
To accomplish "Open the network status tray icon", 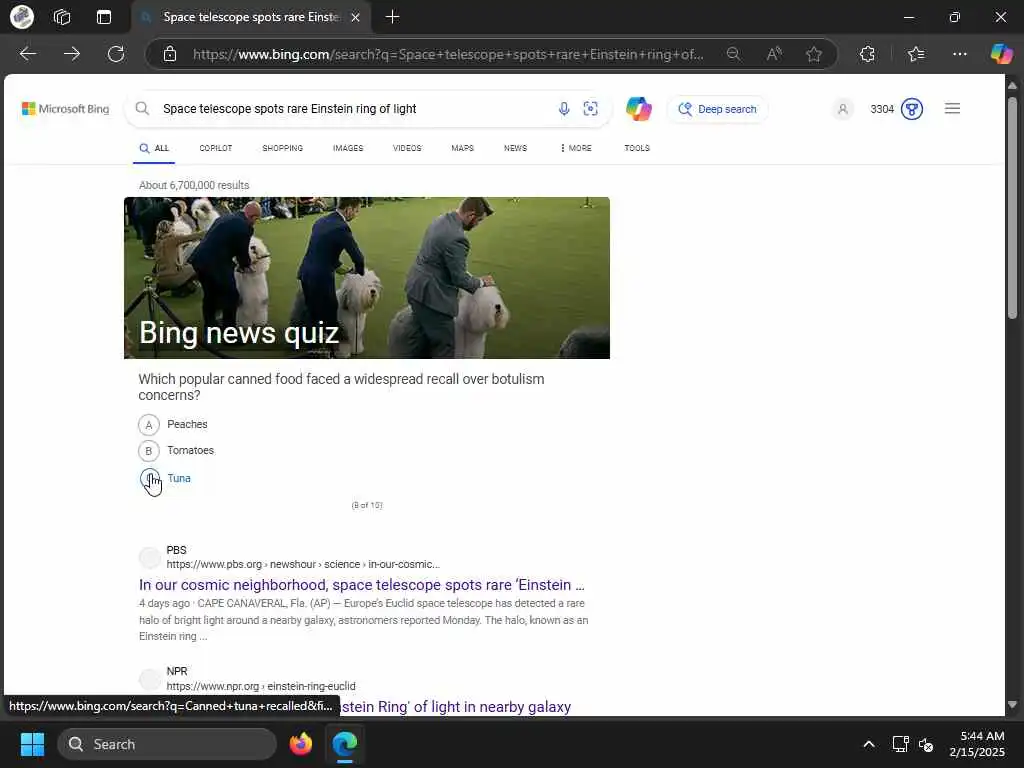I will pos(900,744).
